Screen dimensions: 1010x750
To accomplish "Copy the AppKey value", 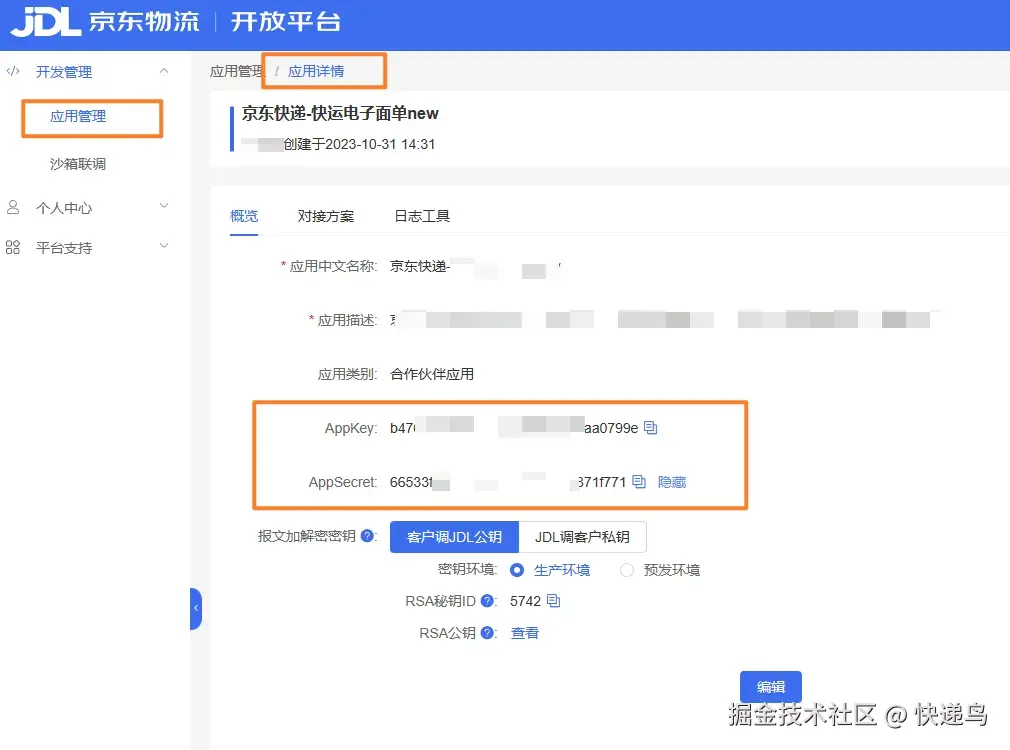I will [651, 427].
